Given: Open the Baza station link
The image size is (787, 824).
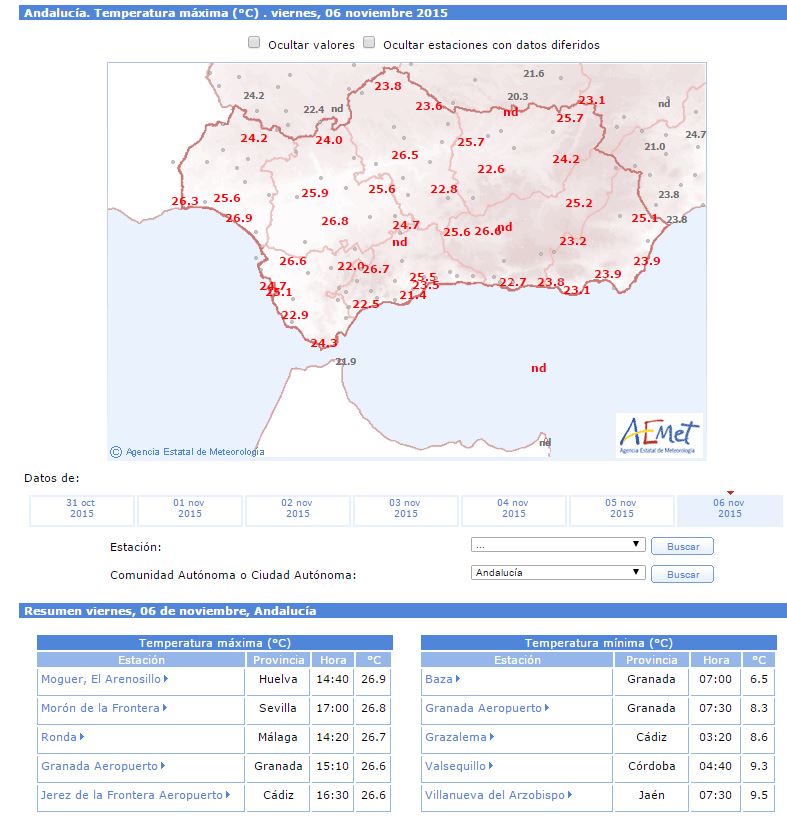Looking at the screenshot, I should point(439,679).
